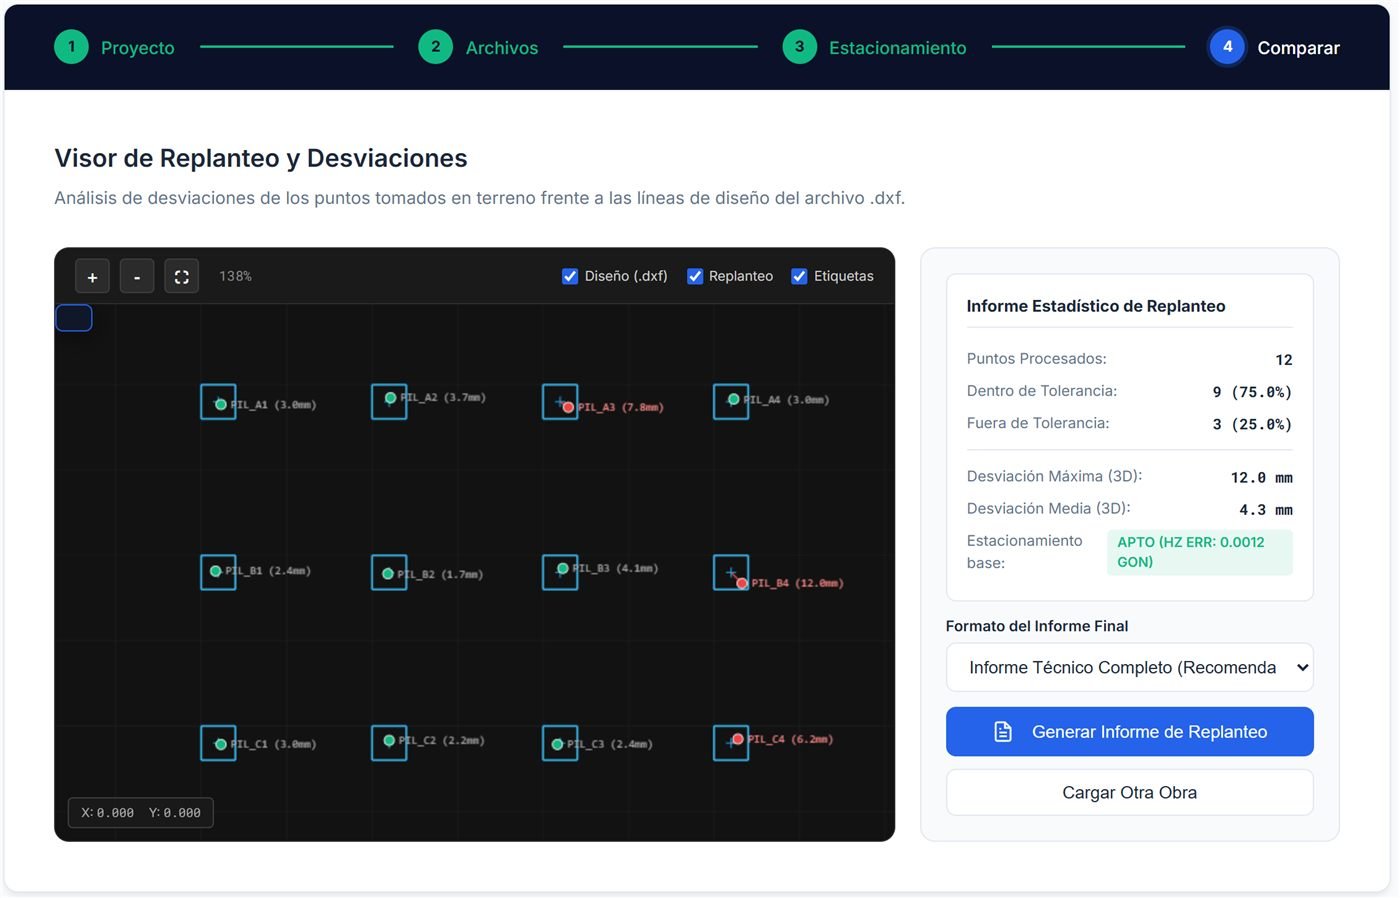The width and height of the screenshot is (1400, 898).
Task: Select the PIL_A1 point marker
Action: pos(221,405)
